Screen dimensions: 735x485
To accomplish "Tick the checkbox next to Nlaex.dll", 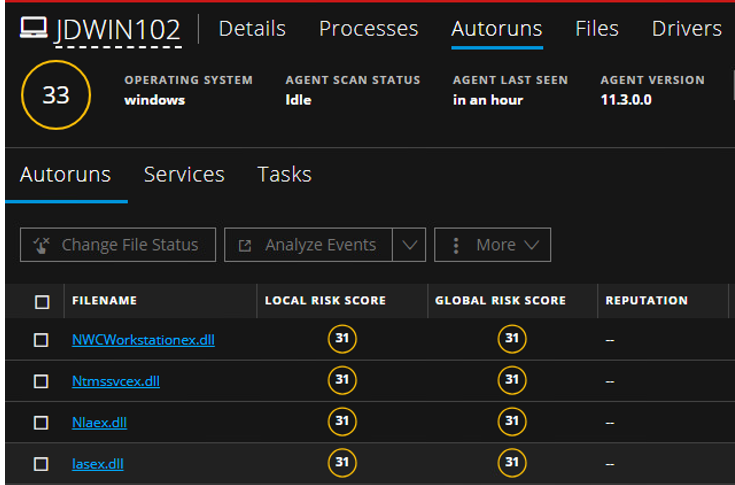I will (x=41, y=422).
